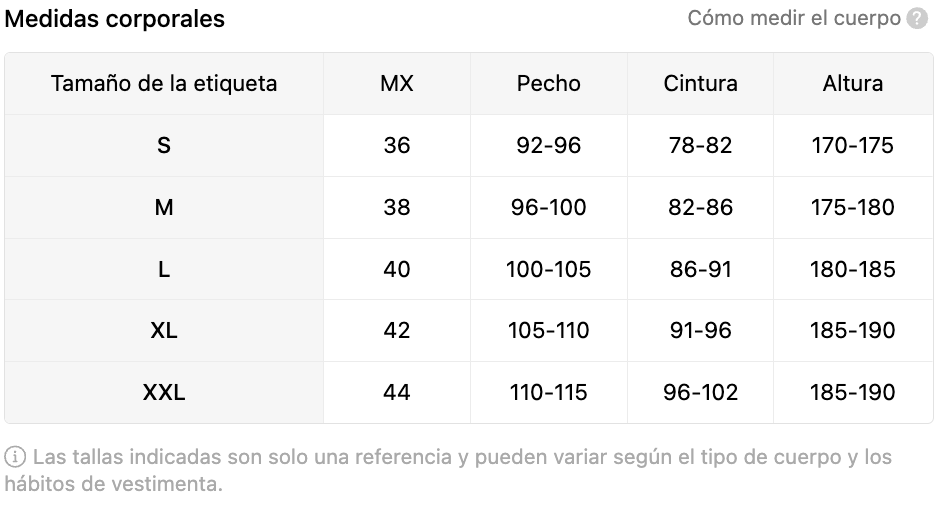This screenshot has height=512, width=944.
Task: Click the question mark help icon
Action: coord(917,19)
